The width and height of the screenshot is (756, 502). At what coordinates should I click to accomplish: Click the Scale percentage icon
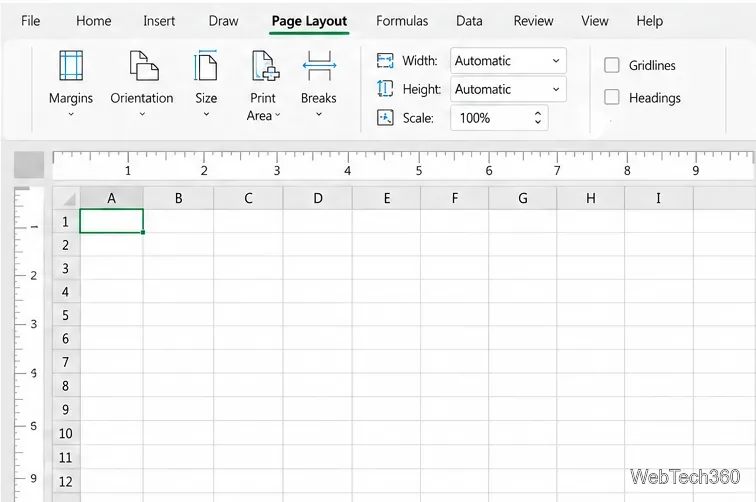pos(385,118)
